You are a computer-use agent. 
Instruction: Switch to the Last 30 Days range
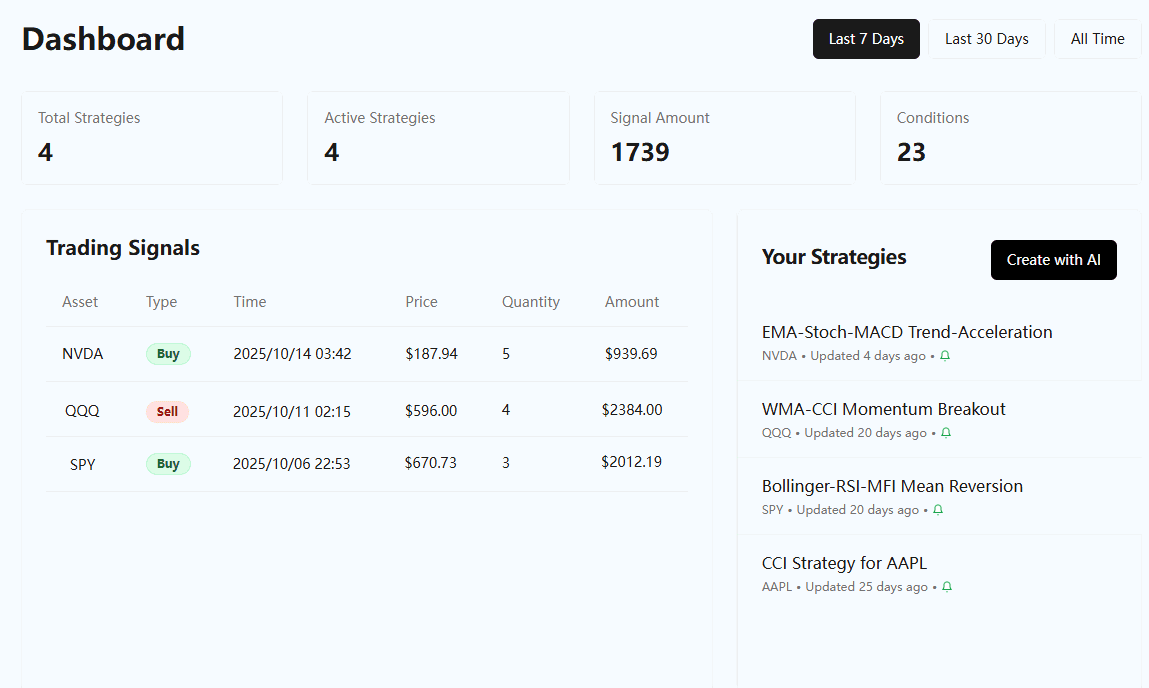pos(986,39)
